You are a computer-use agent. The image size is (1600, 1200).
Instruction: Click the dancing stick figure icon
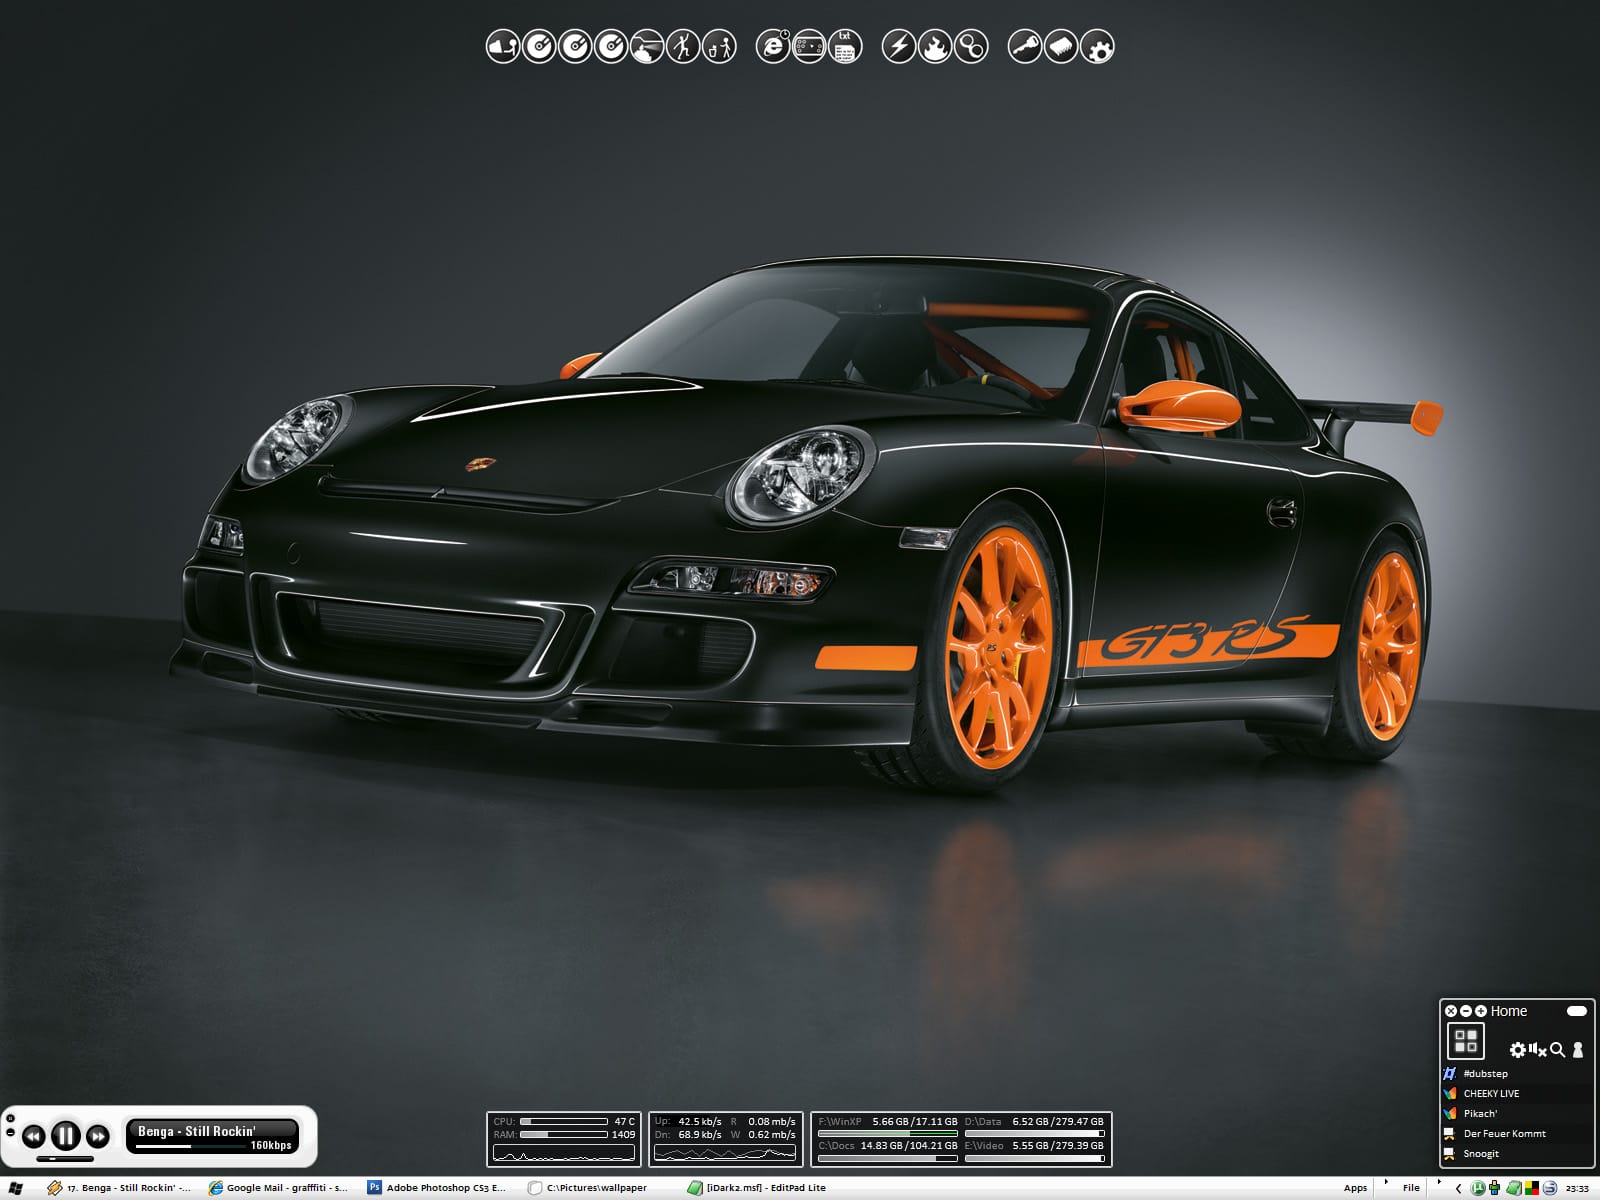683,46
